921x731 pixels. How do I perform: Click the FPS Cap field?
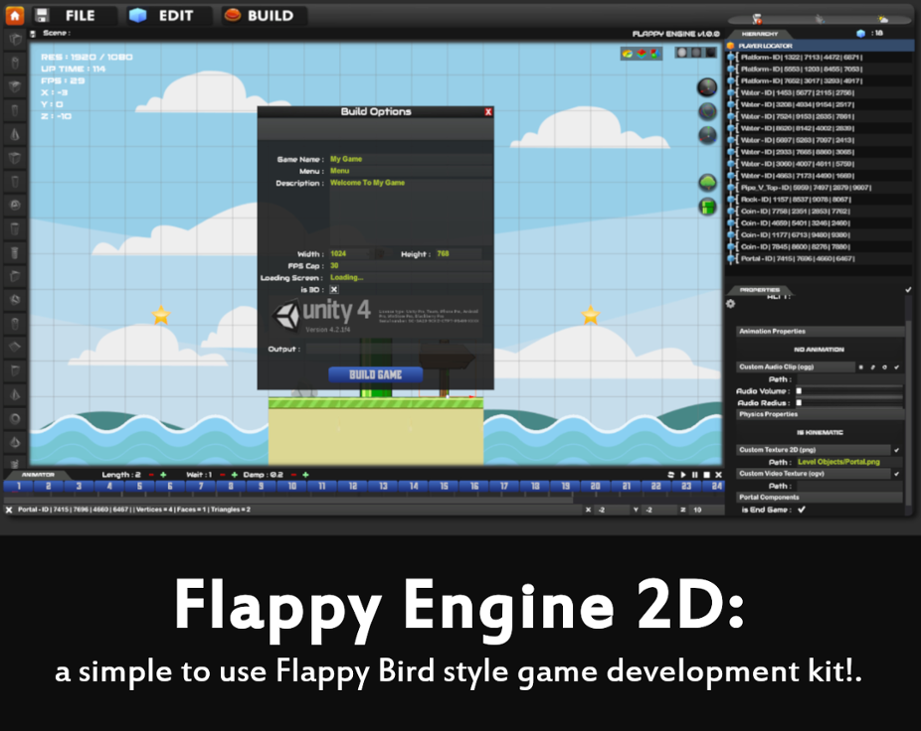point(410,265)
